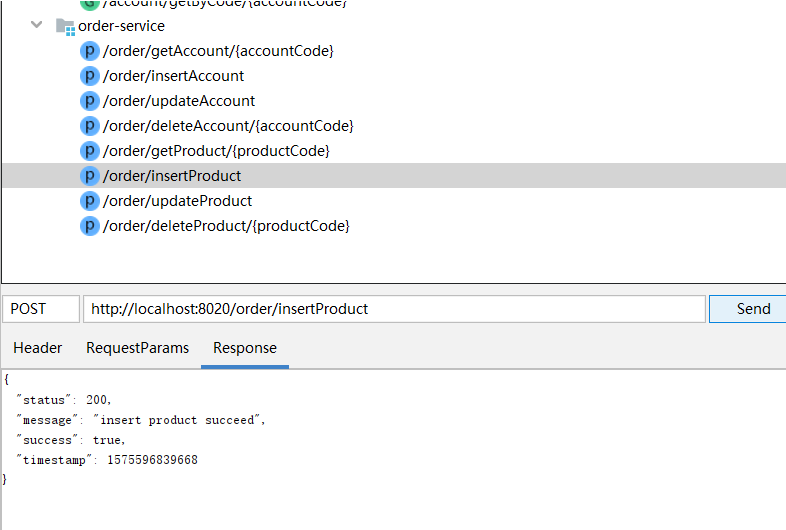Switch to the Header tab
Image resolution: width=786 pixels, height=530 pixels.
click(38, 348)
